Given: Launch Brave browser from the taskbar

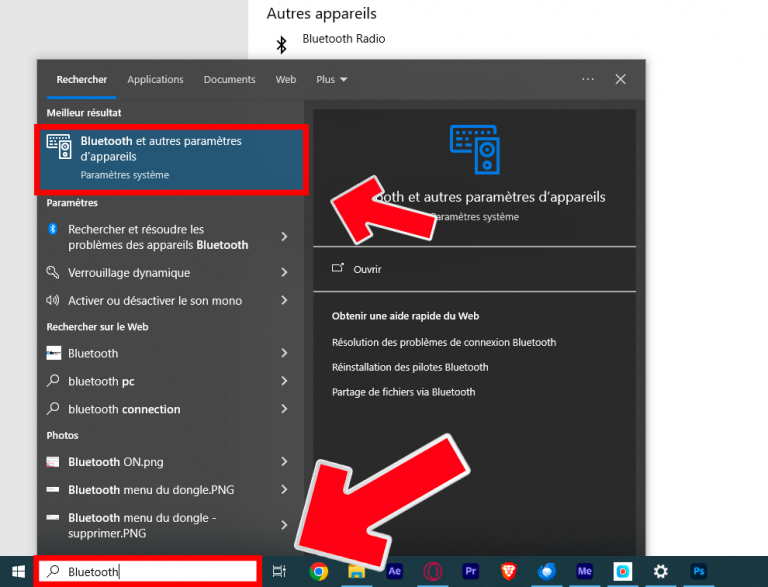Looking at the screenshot, I should [x=508, y=571].
